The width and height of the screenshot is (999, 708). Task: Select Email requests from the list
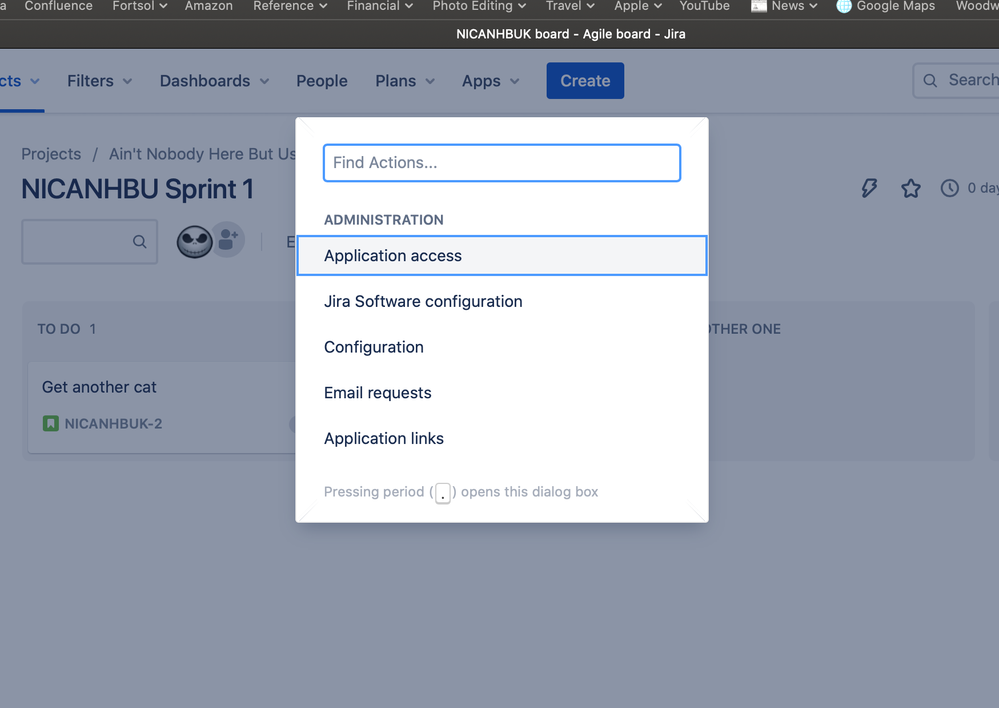tap(502, 393)
